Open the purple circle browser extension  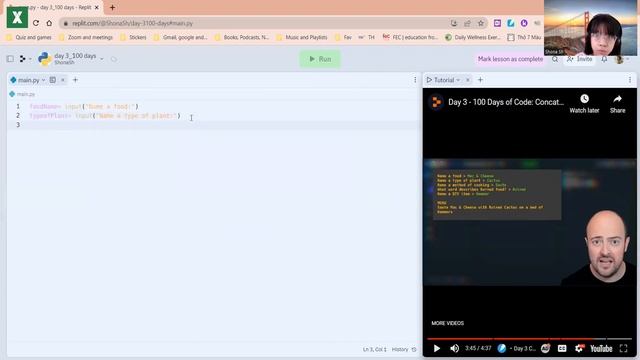pyautogui.click(x=524, y=23)
